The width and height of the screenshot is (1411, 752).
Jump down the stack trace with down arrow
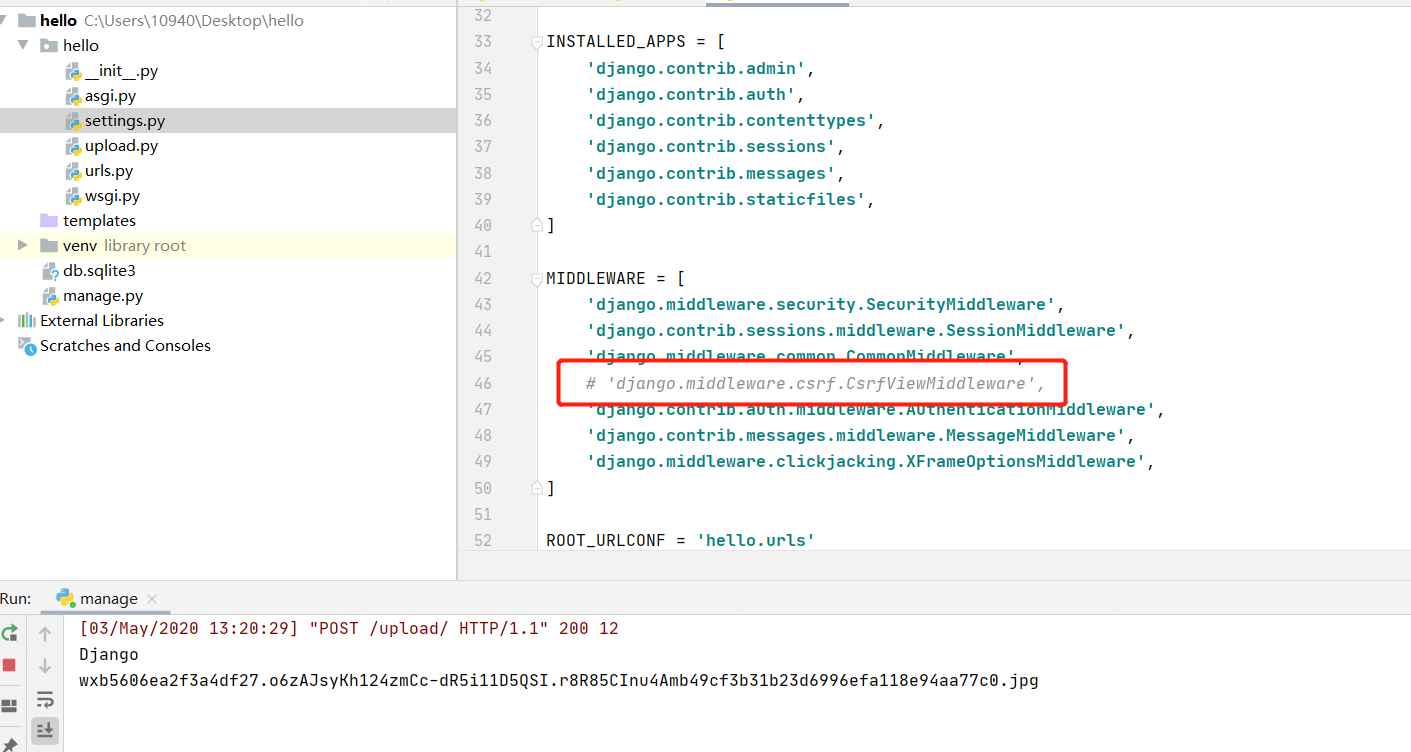point(45,666)
